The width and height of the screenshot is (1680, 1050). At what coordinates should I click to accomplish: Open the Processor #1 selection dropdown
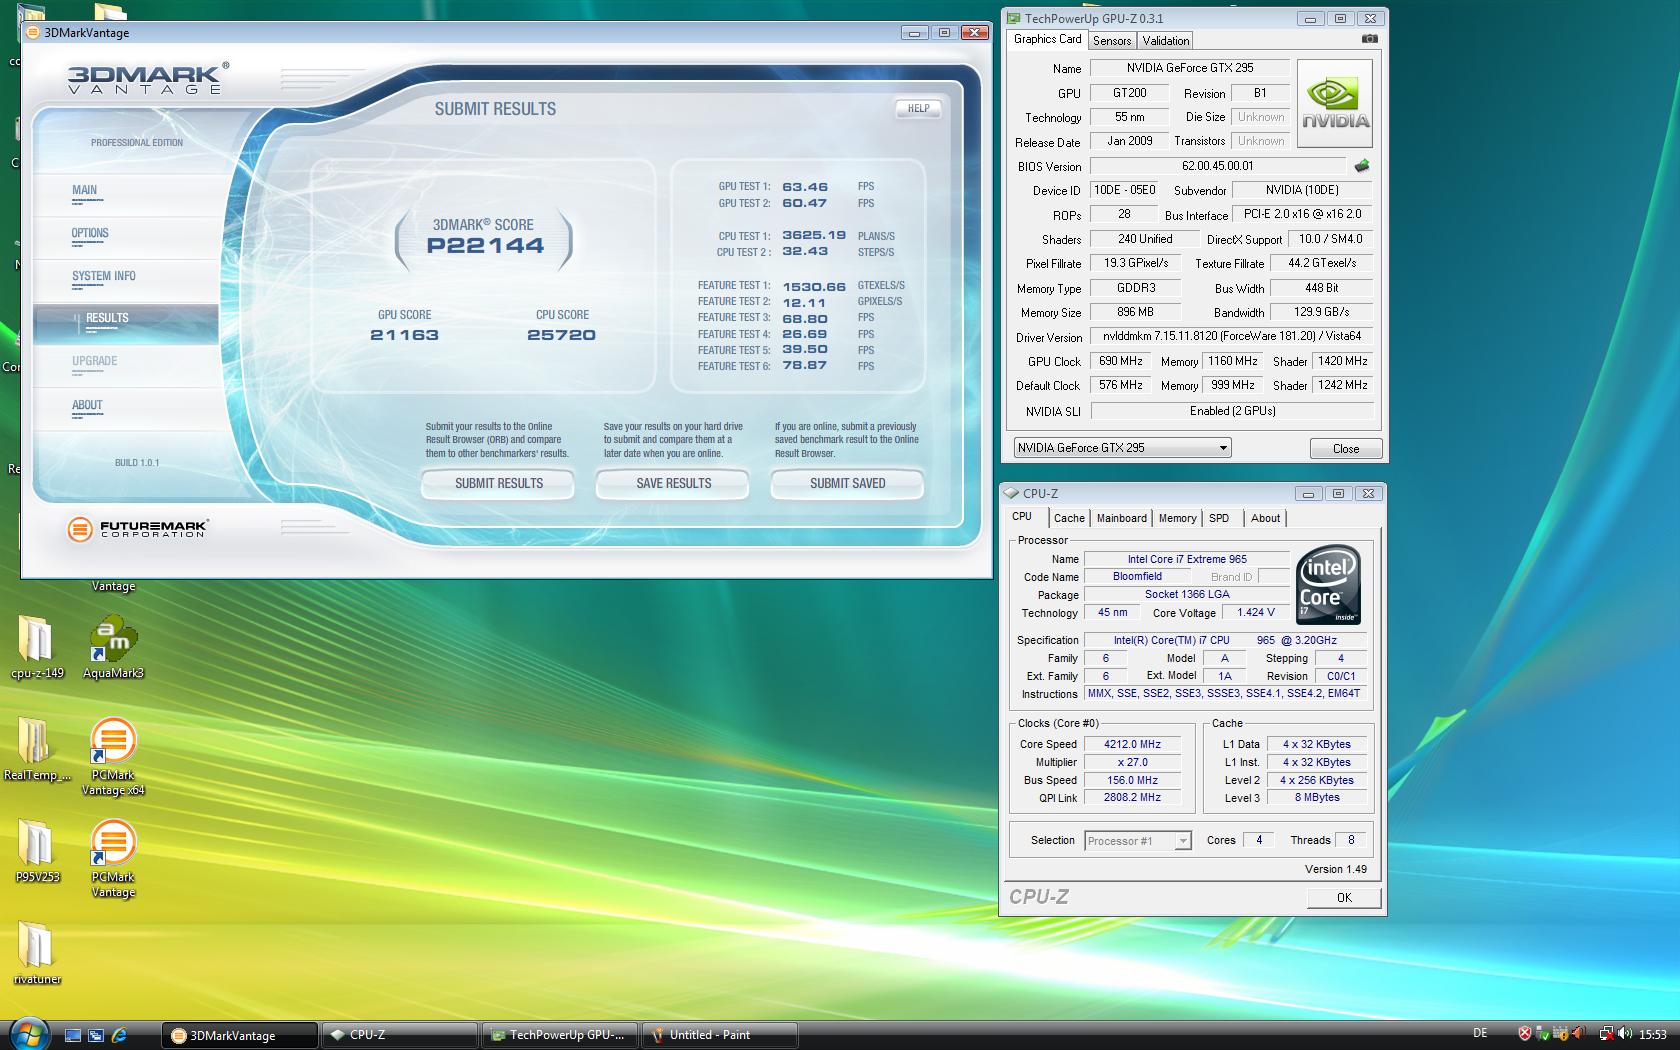(x=1138, y=841)
